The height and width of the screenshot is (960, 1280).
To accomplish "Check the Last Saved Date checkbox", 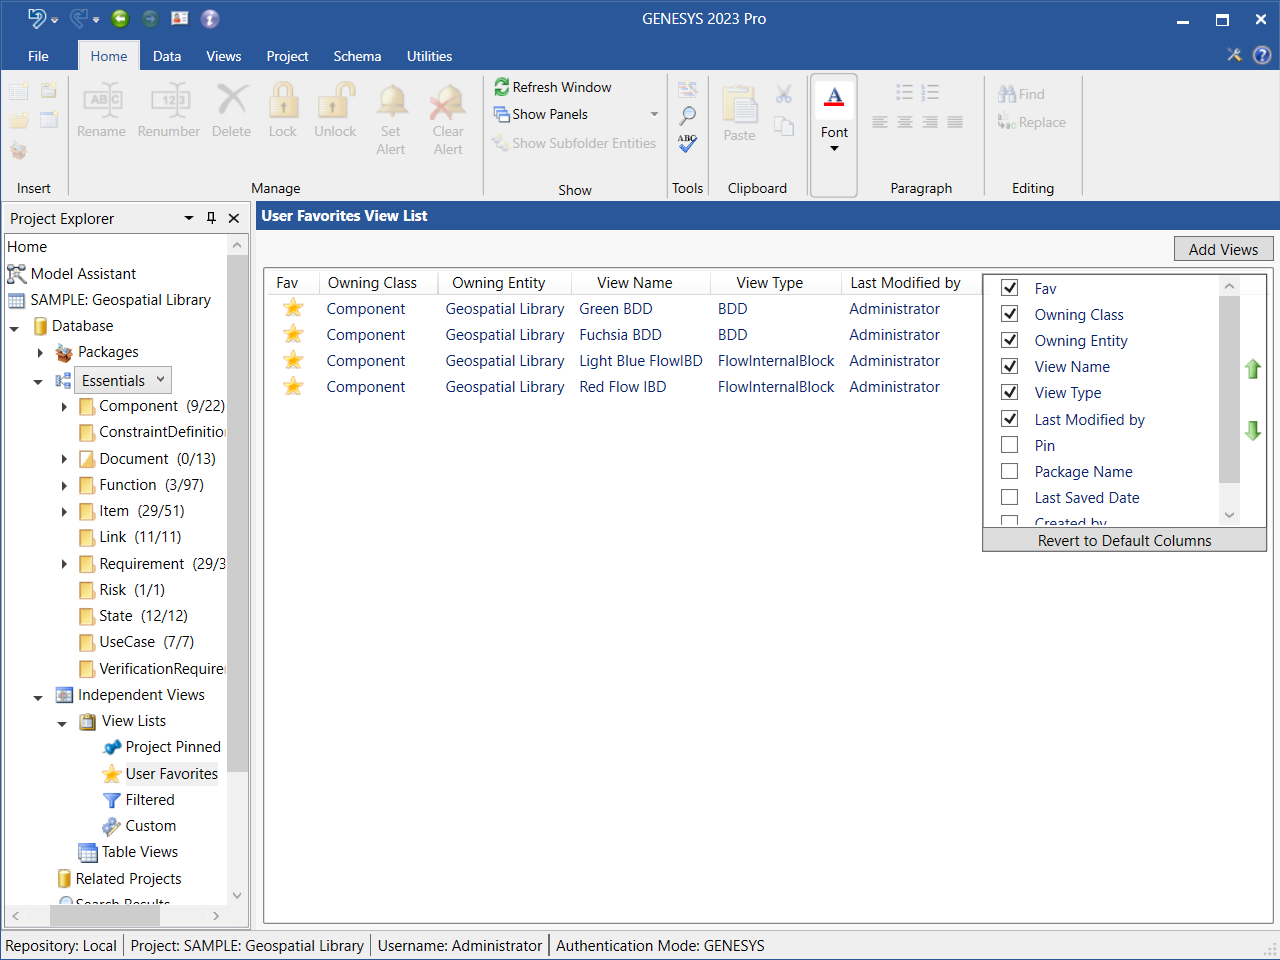I will tap(1010, 497).
